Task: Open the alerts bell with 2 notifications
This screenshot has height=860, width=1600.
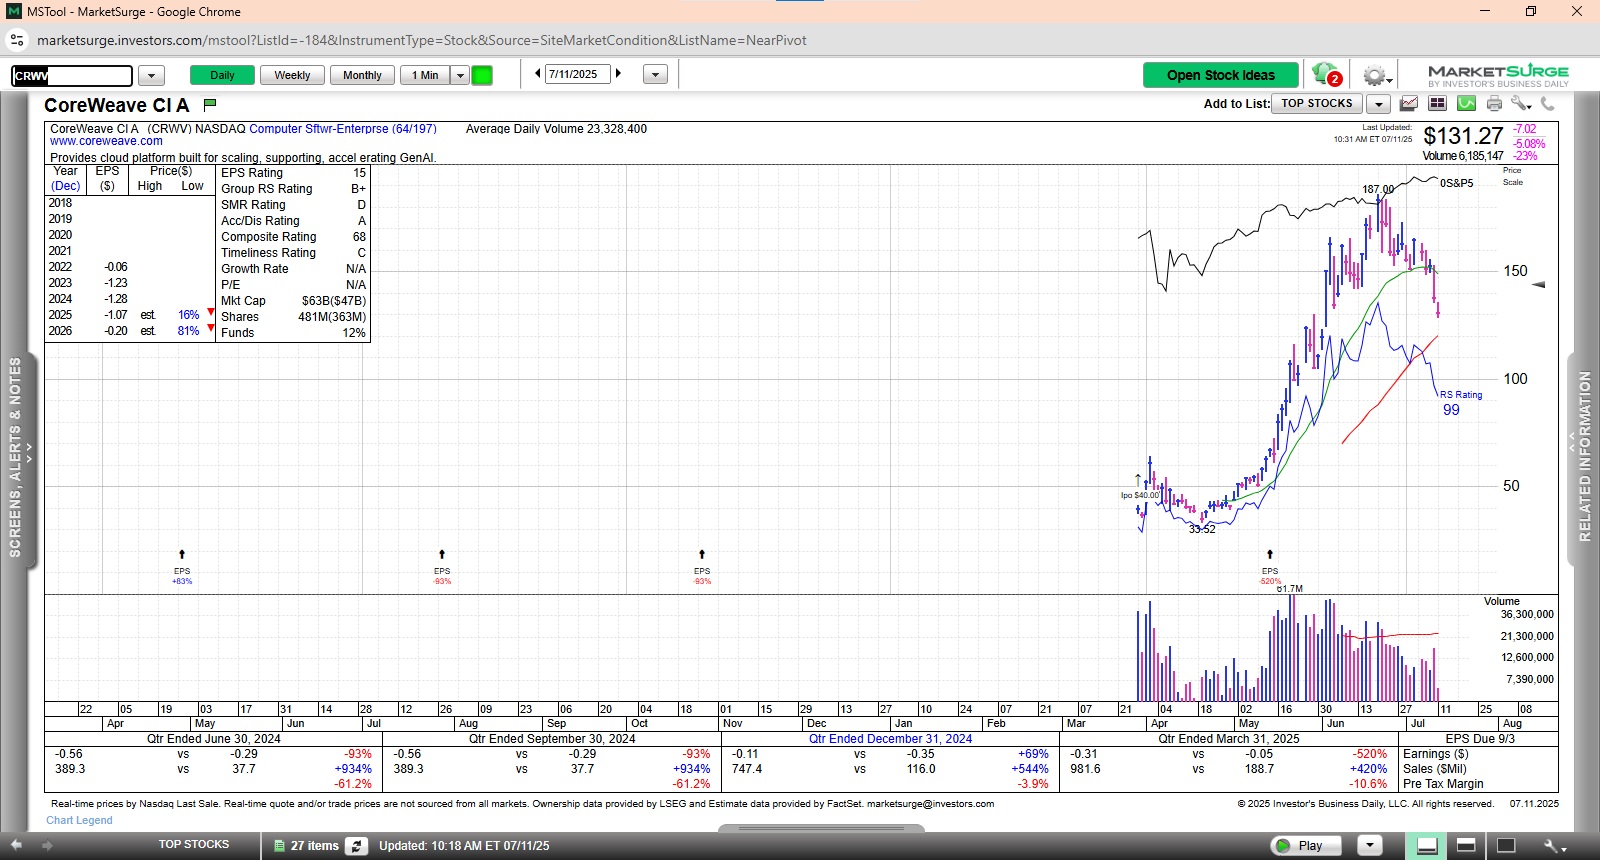Action: 1327,75
